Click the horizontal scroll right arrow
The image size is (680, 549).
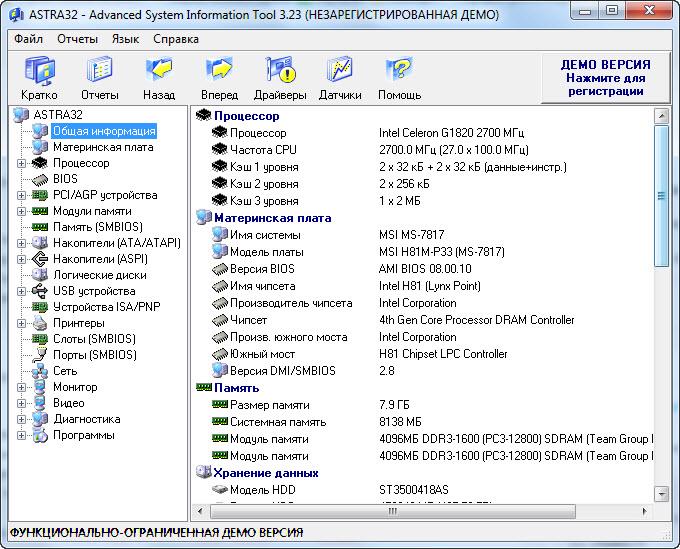pos(644,511)
